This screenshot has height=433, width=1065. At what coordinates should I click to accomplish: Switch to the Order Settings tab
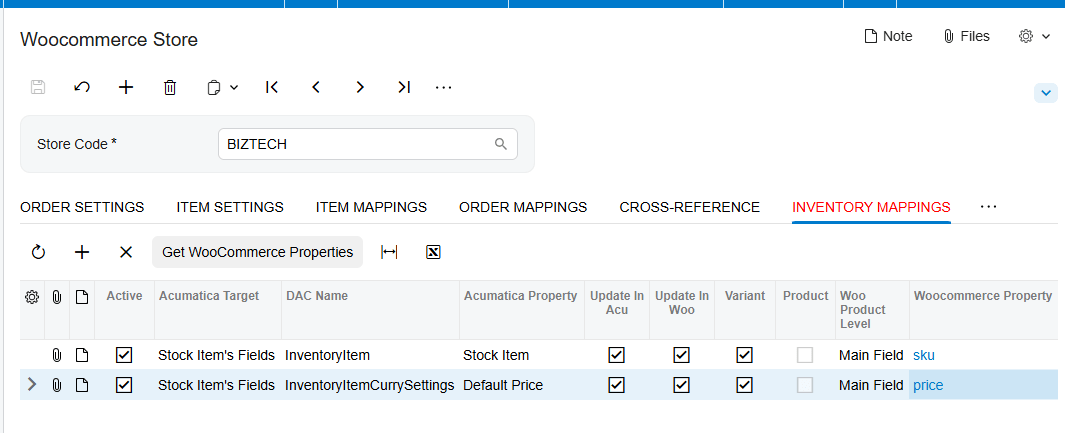[82, 207]
